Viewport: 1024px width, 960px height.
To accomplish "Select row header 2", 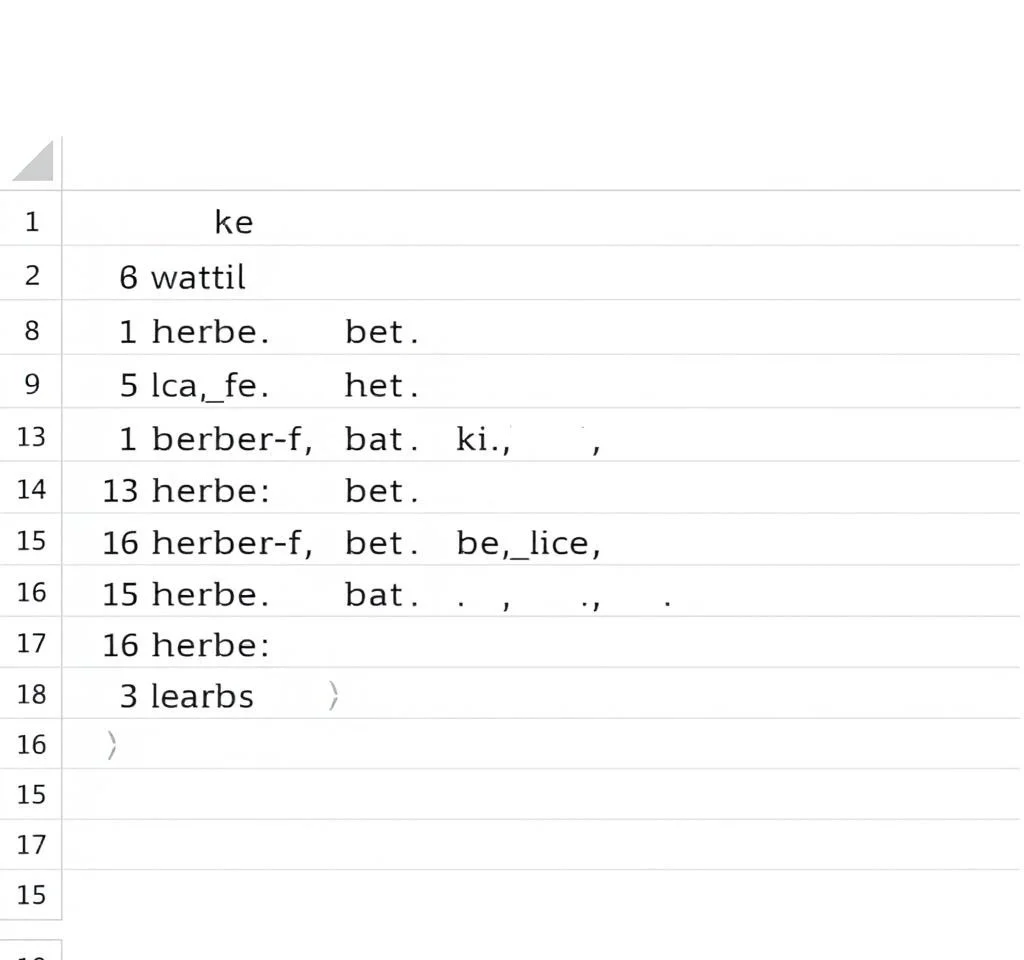I will [31, 275].
